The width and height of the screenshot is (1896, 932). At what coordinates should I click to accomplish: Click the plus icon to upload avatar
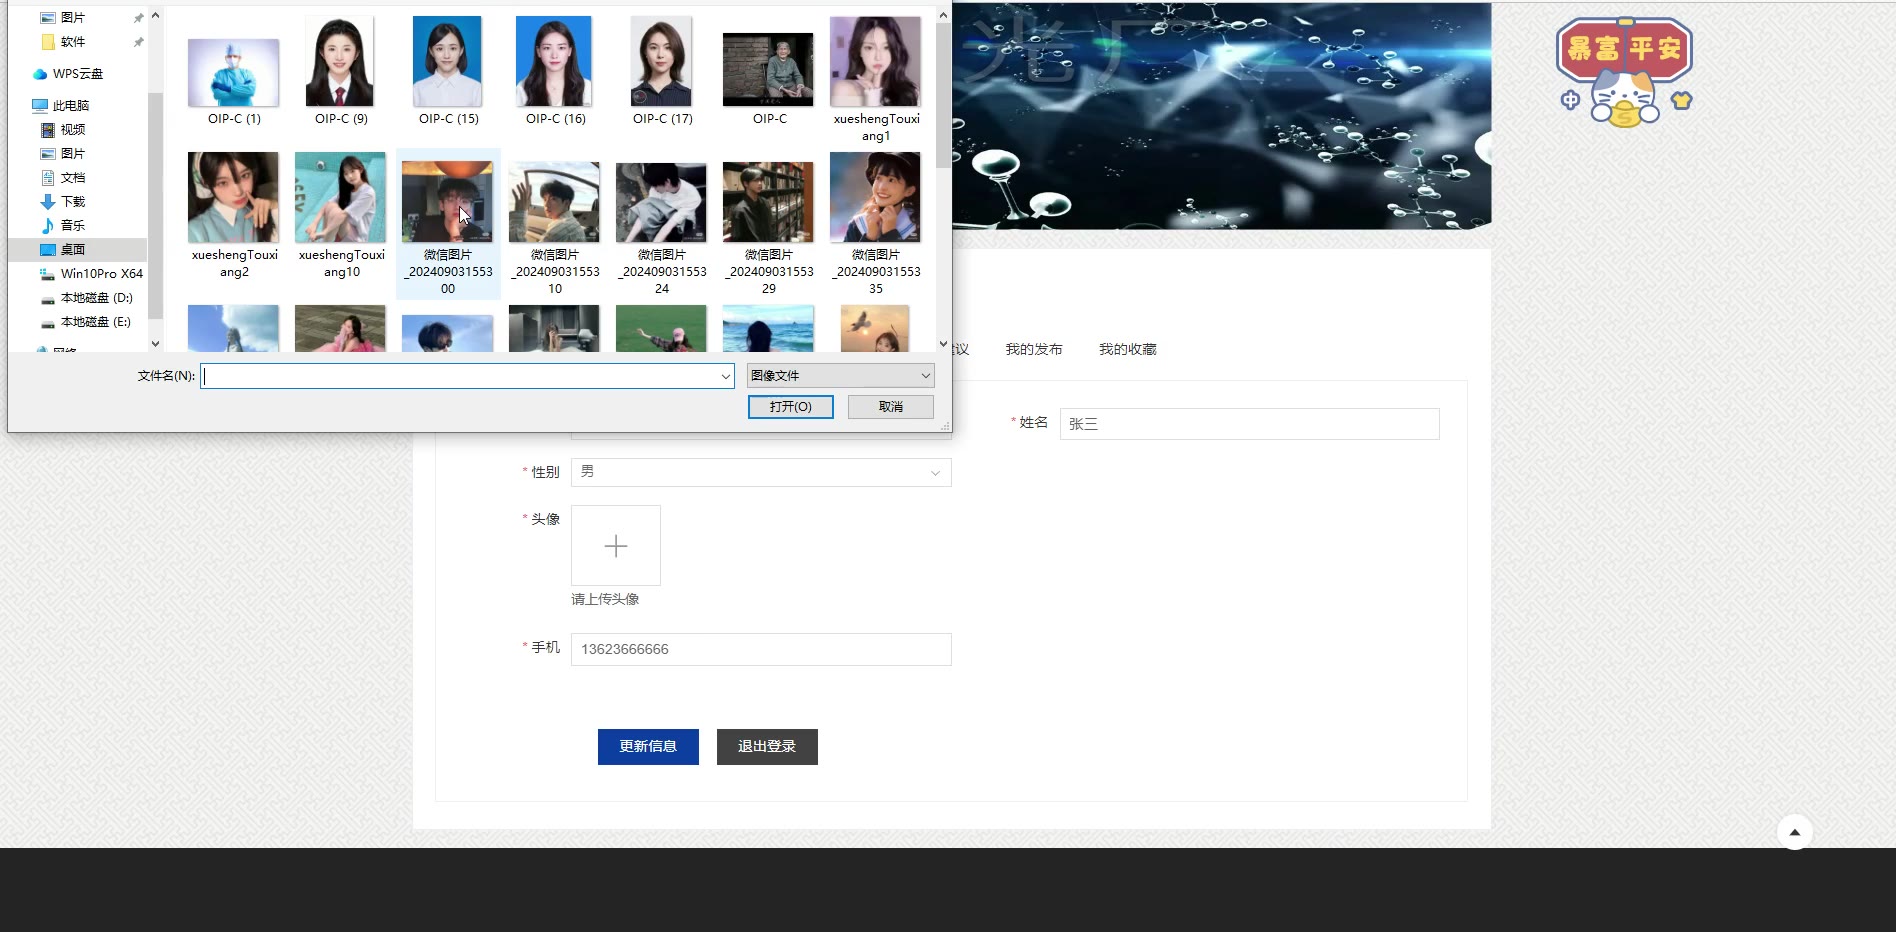click(x=615, y=546)
